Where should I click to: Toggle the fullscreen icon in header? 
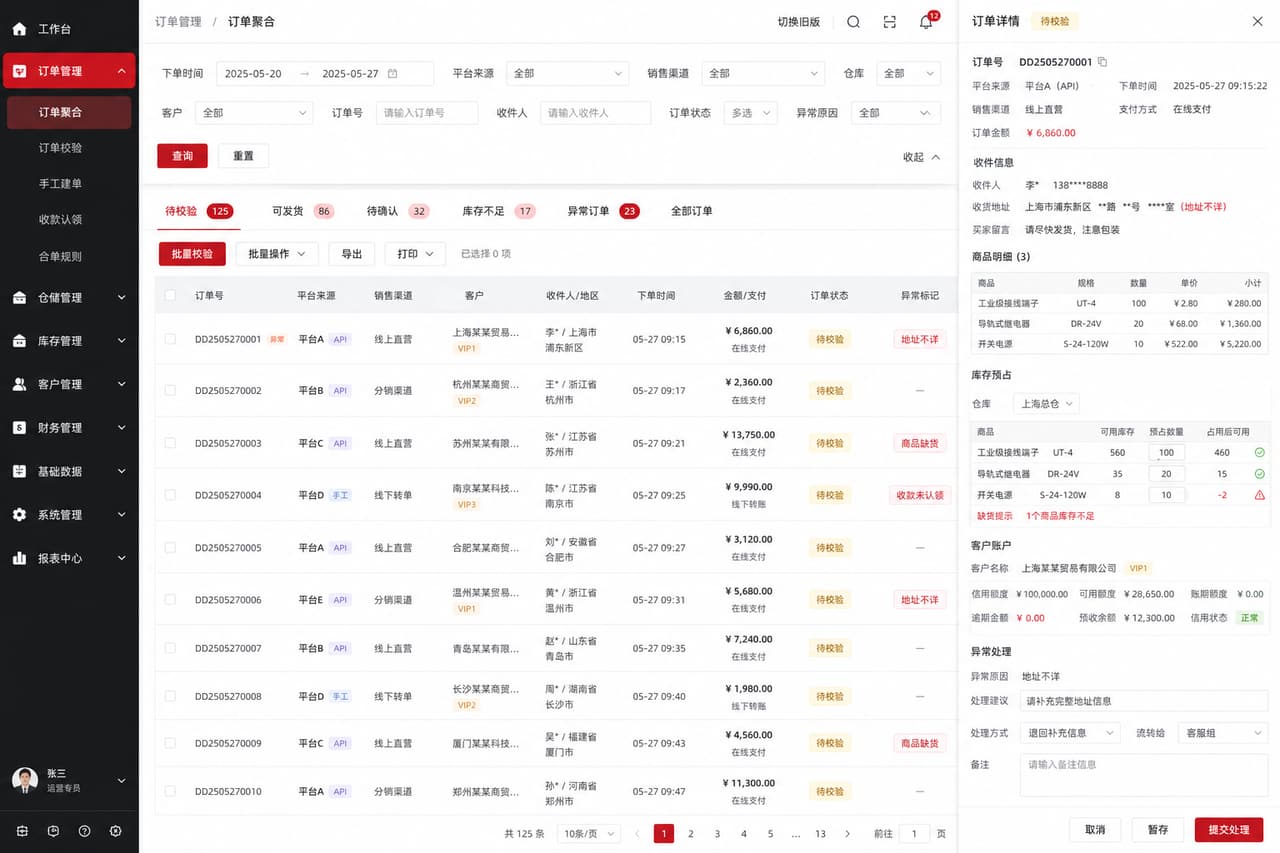pos(890,22)
